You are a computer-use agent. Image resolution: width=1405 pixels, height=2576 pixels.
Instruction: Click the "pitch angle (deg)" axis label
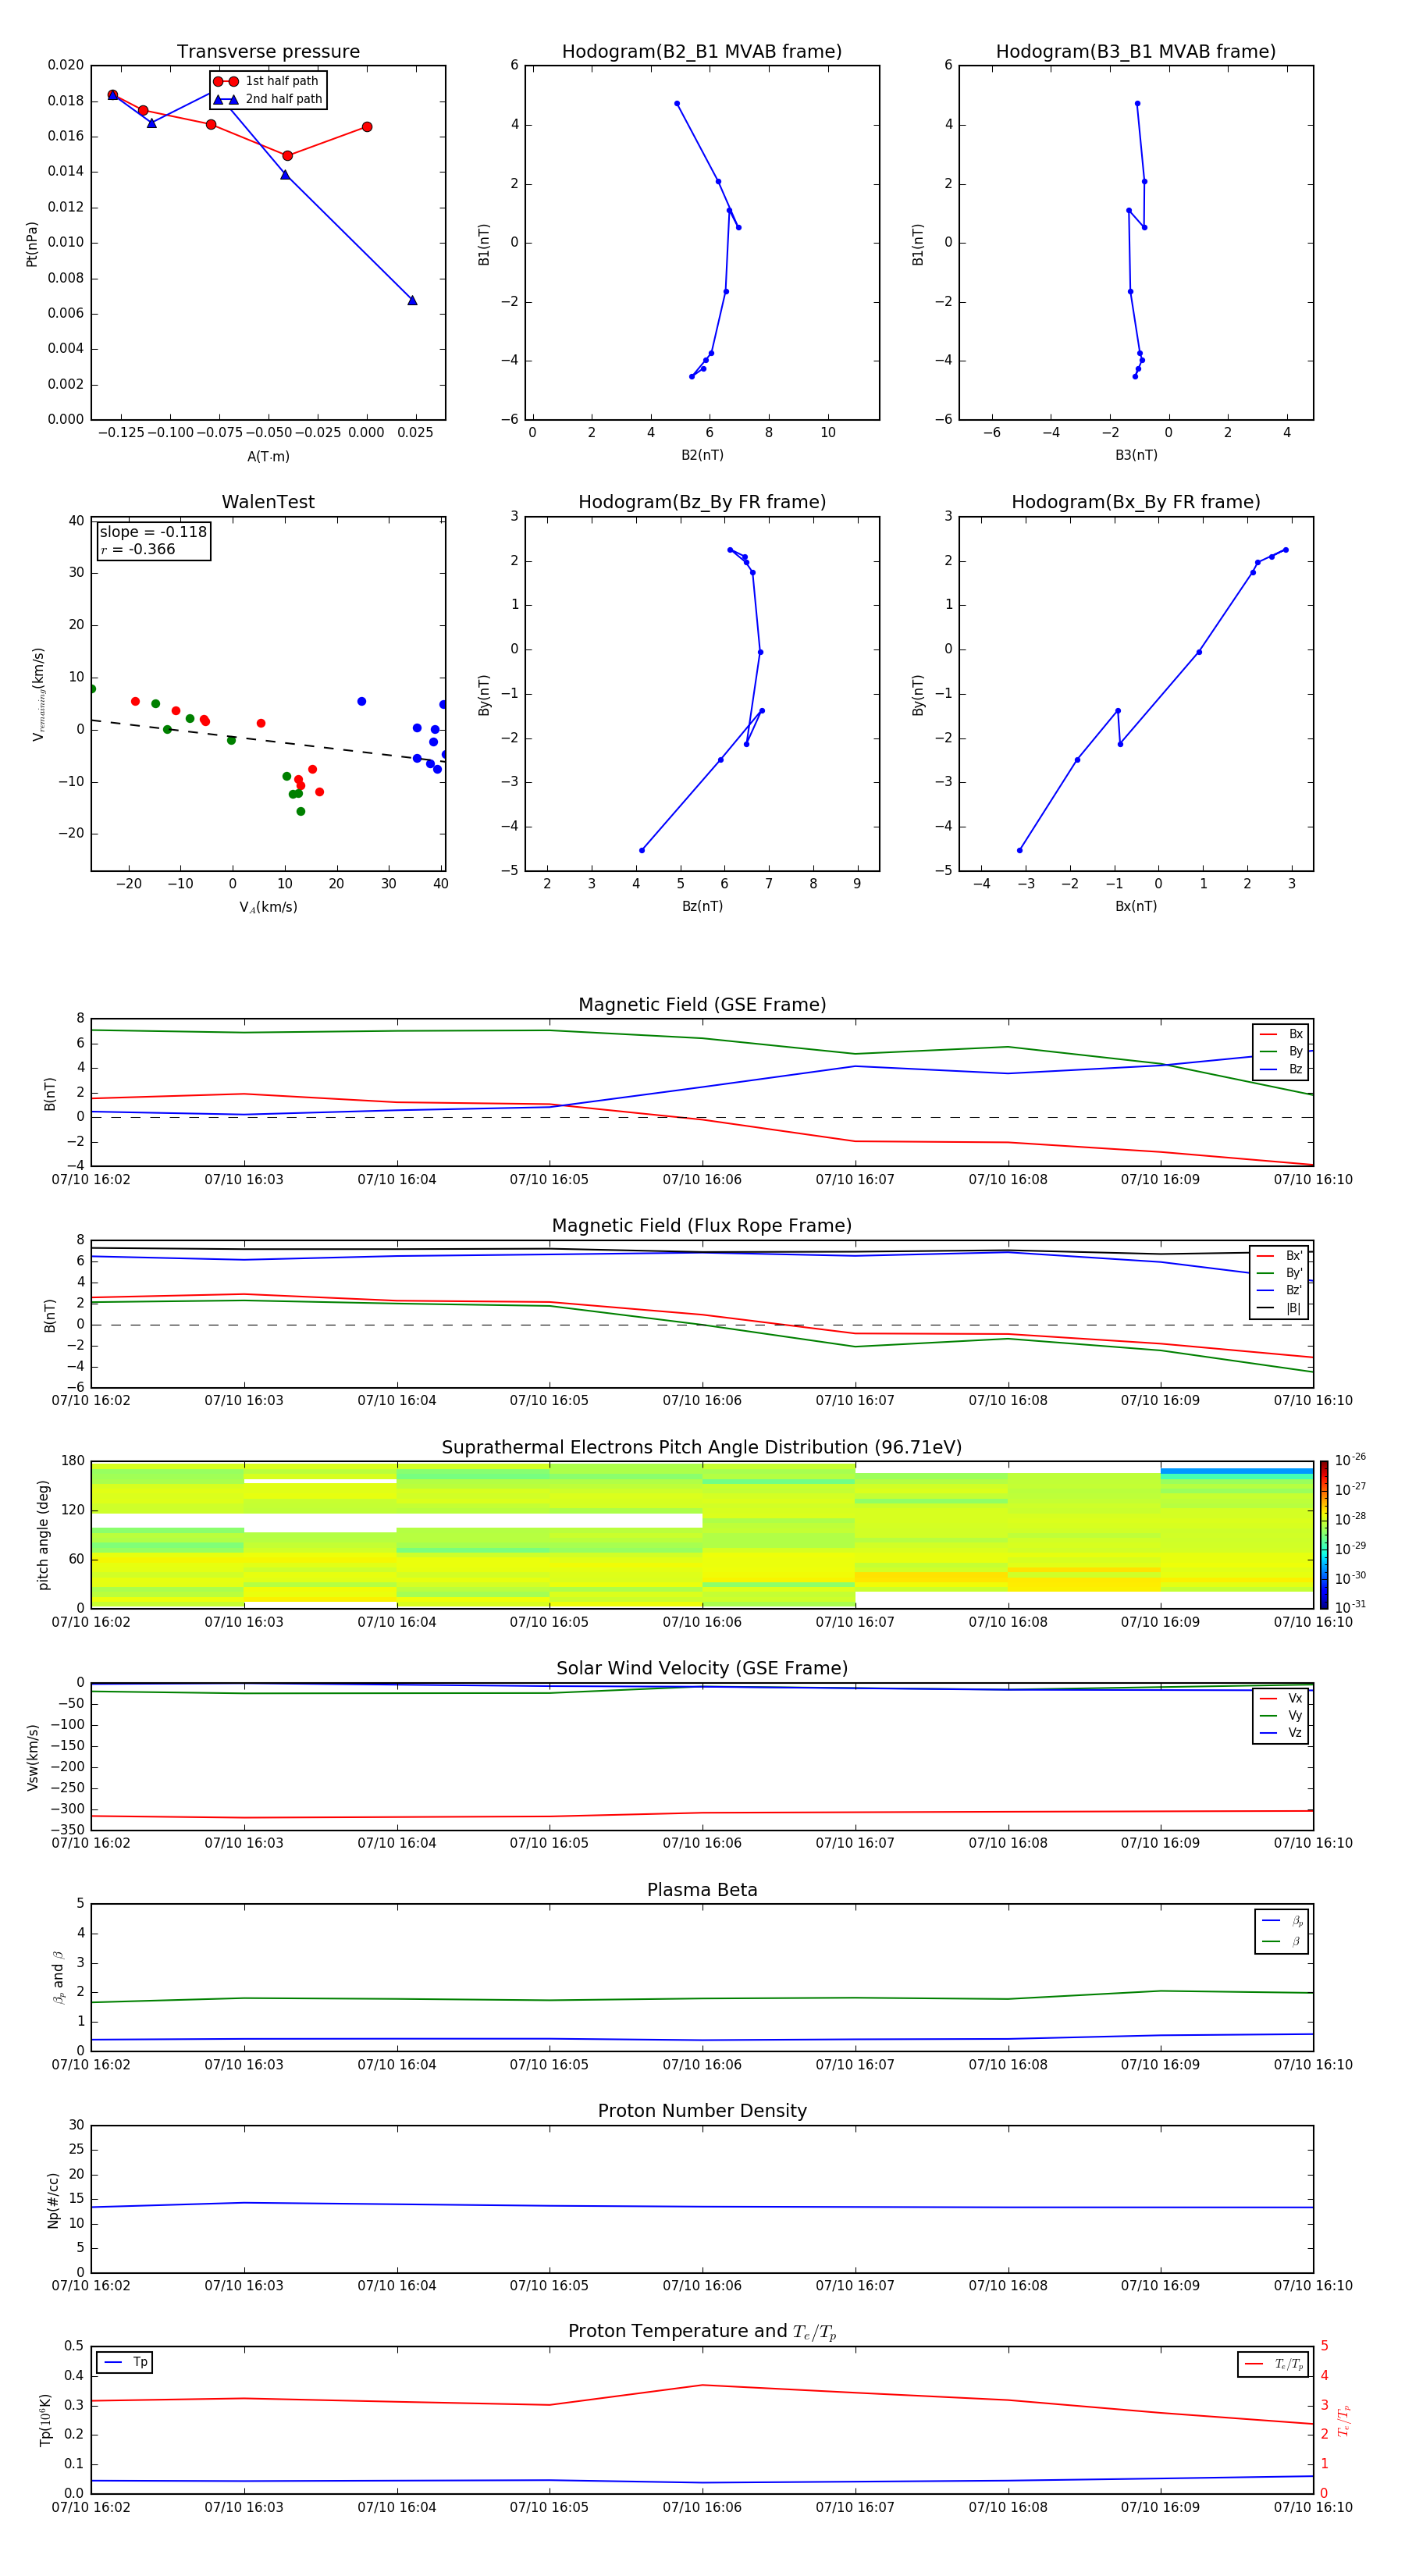coord(43,1535)
